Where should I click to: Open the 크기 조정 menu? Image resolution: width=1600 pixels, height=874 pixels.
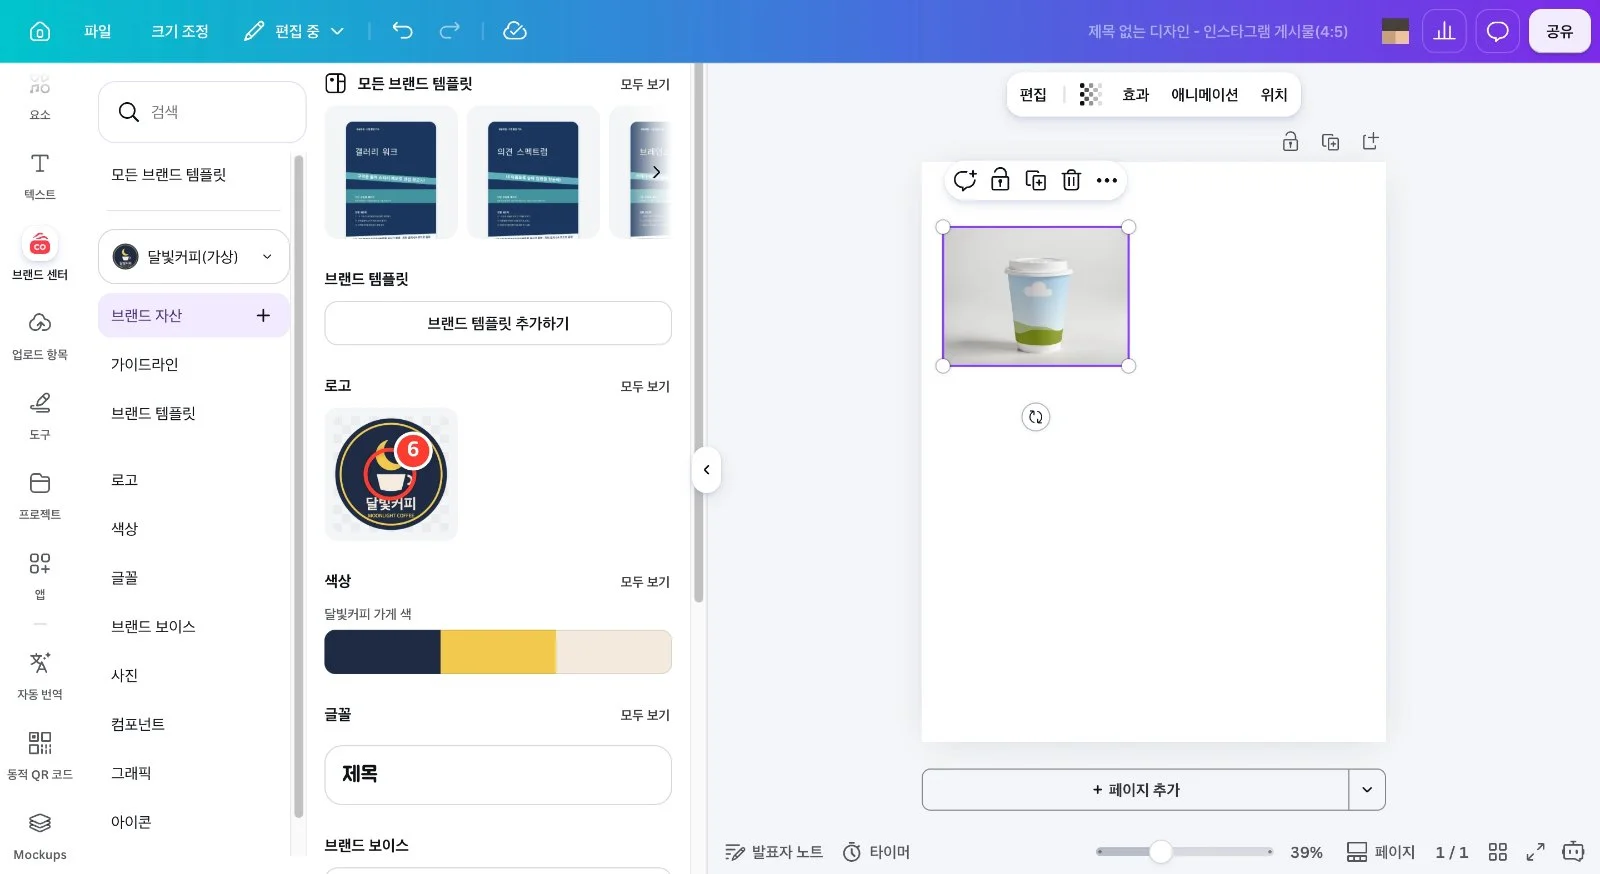pos(180,31)
